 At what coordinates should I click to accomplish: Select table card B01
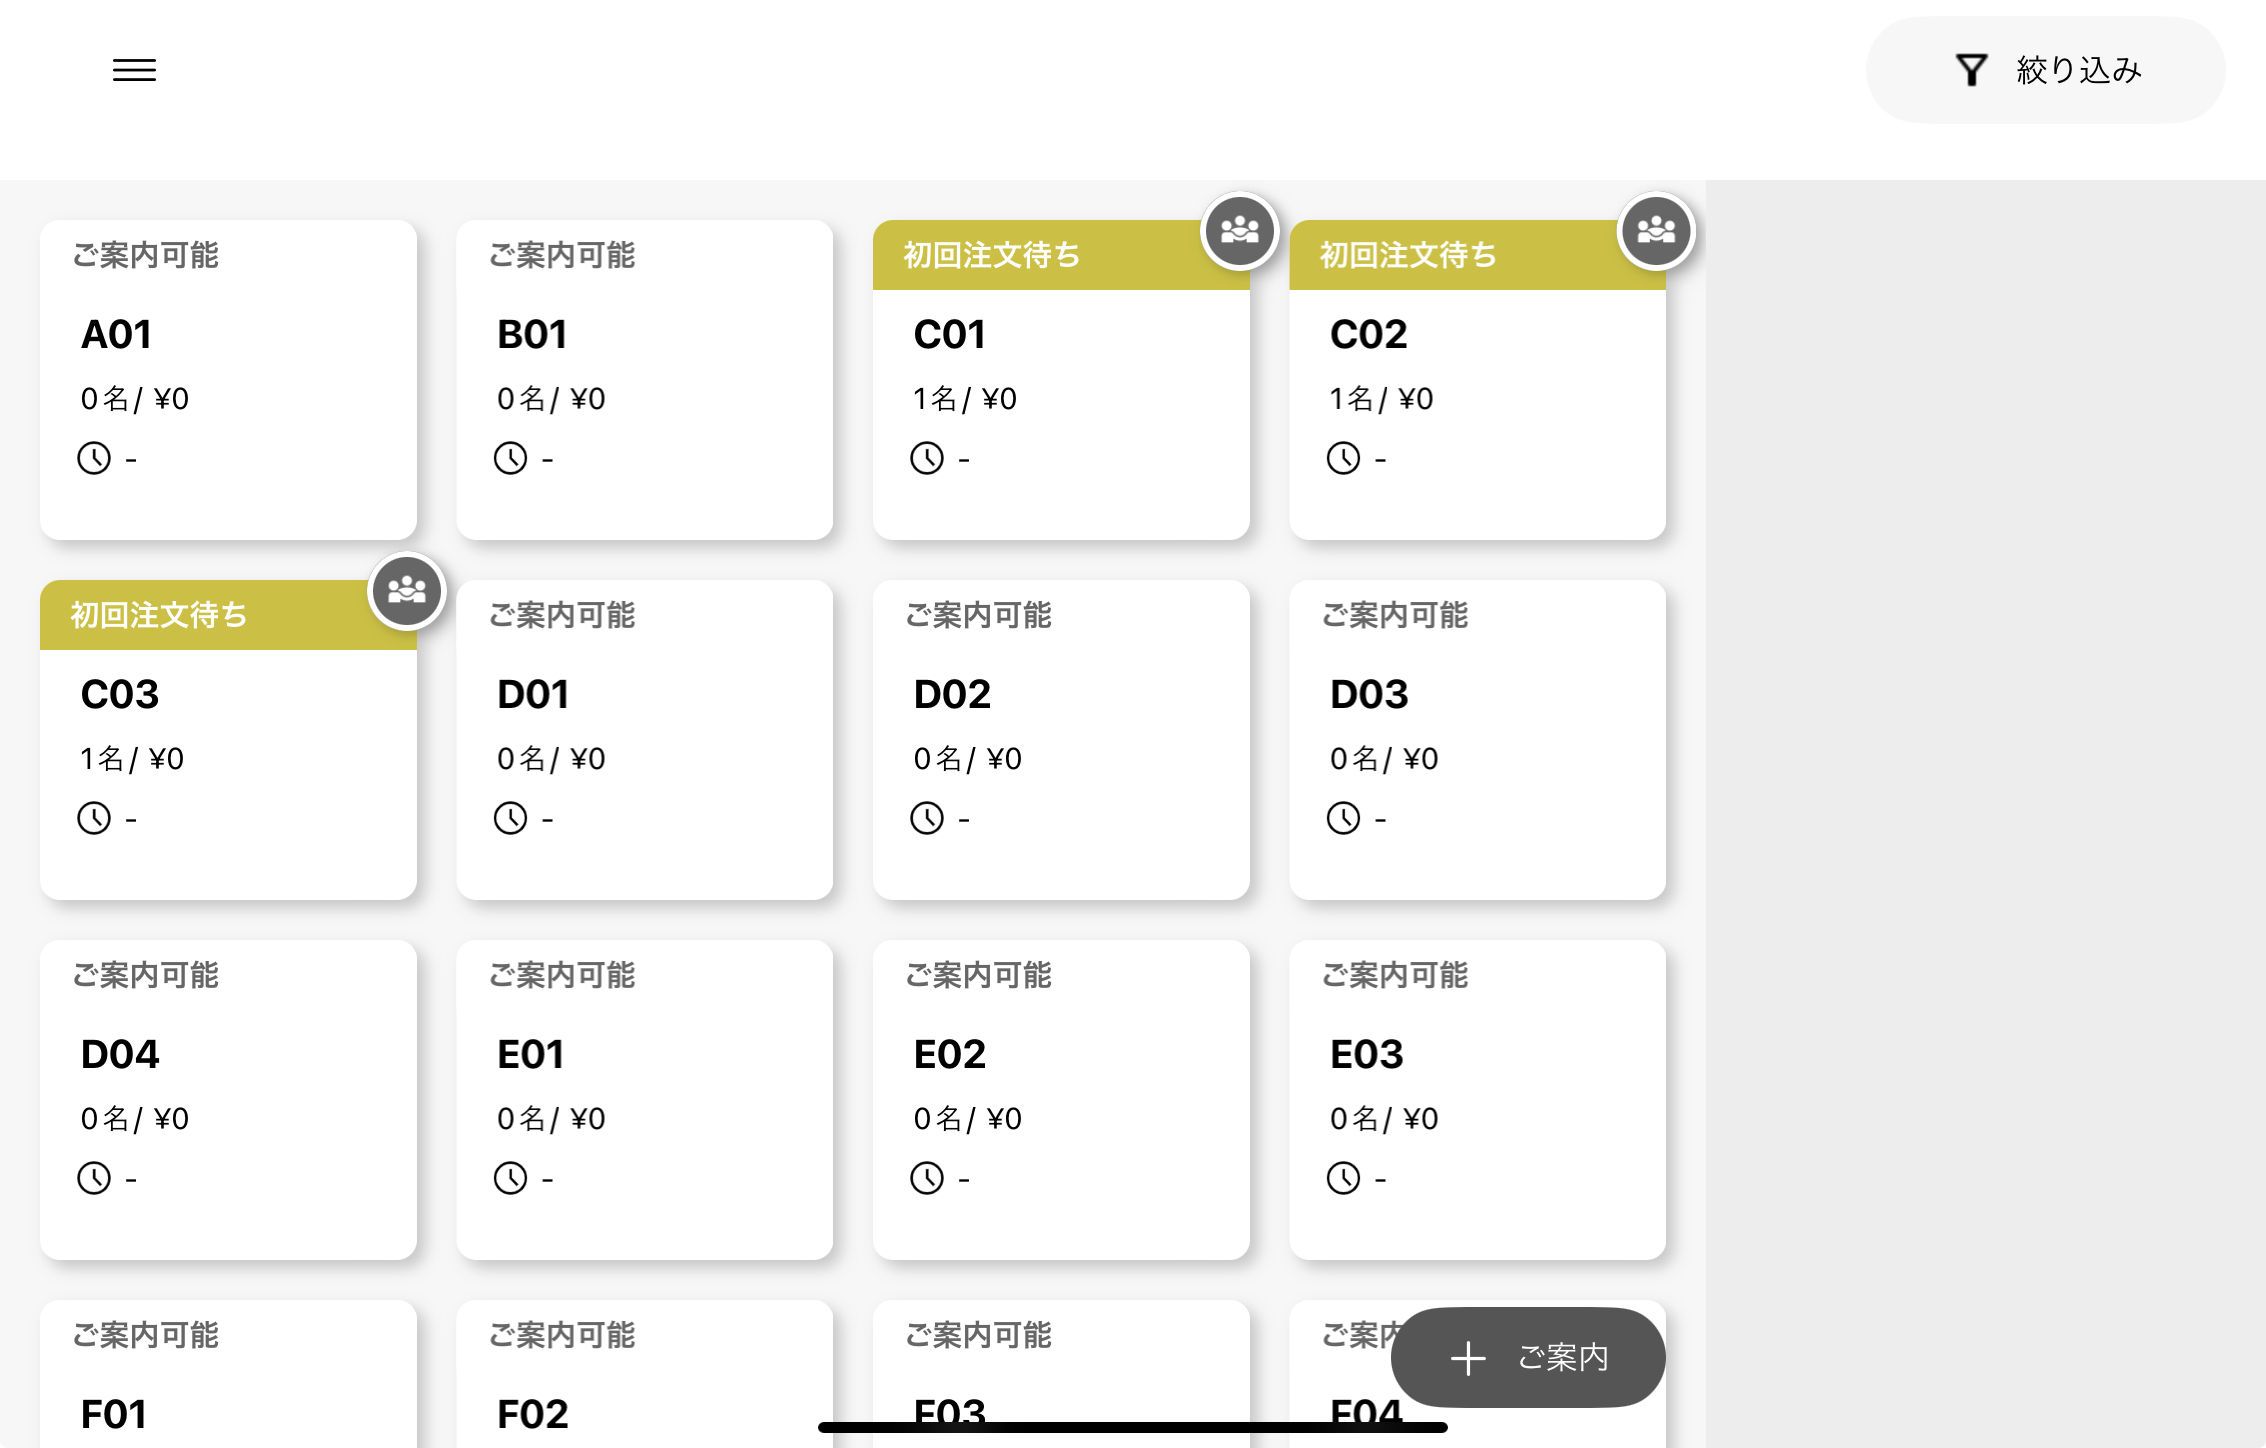click(644, 380)
